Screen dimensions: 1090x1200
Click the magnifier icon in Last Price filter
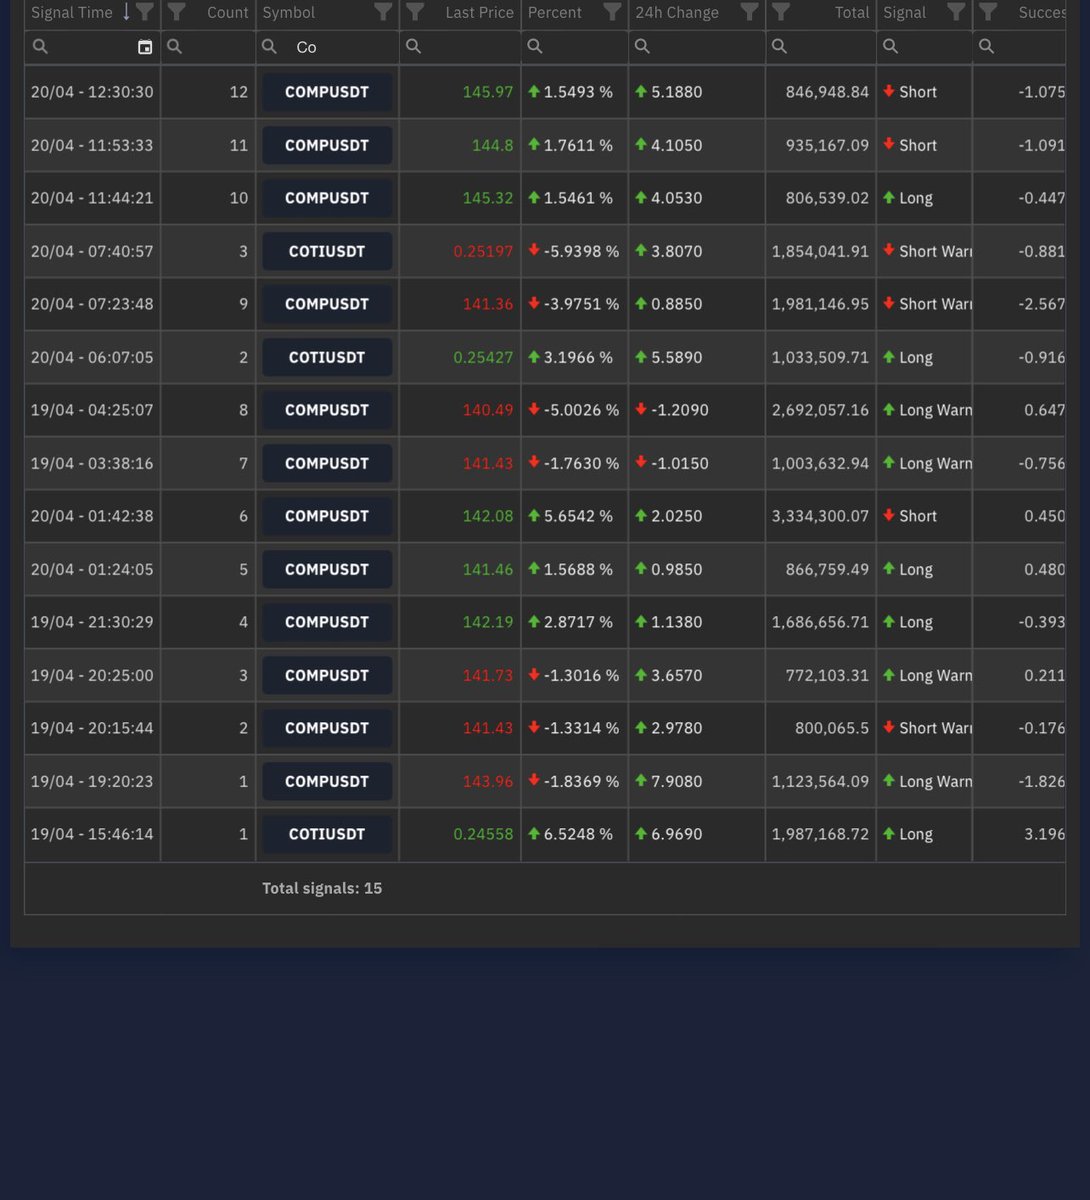point(413,46)
